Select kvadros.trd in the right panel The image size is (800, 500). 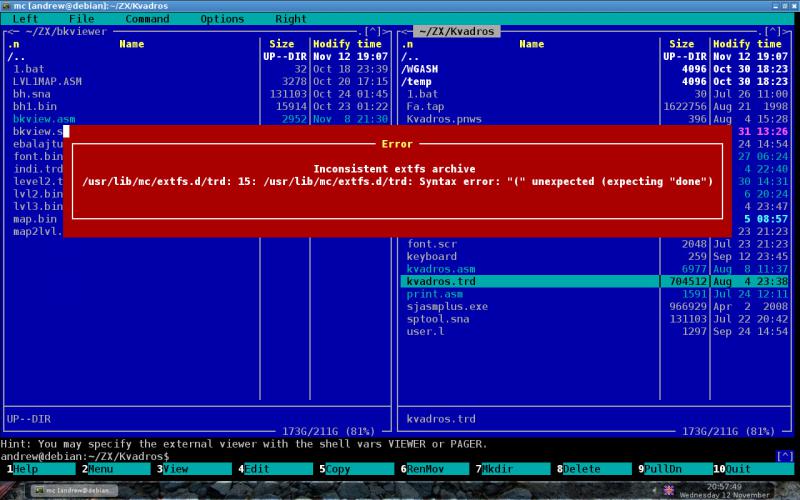click(440, 282)
